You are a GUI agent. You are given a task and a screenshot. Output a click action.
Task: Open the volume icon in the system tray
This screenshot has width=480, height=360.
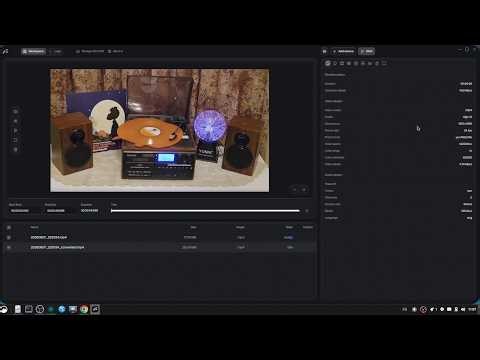[x=463, y=309]
